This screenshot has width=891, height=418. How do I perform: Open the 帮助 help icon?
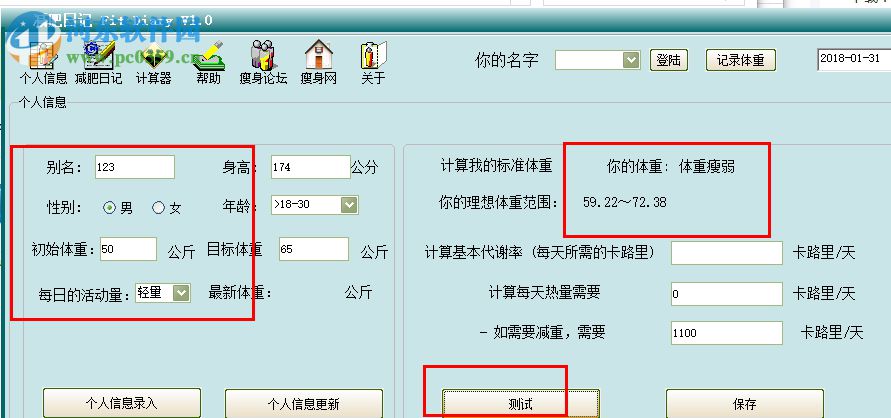209,62
